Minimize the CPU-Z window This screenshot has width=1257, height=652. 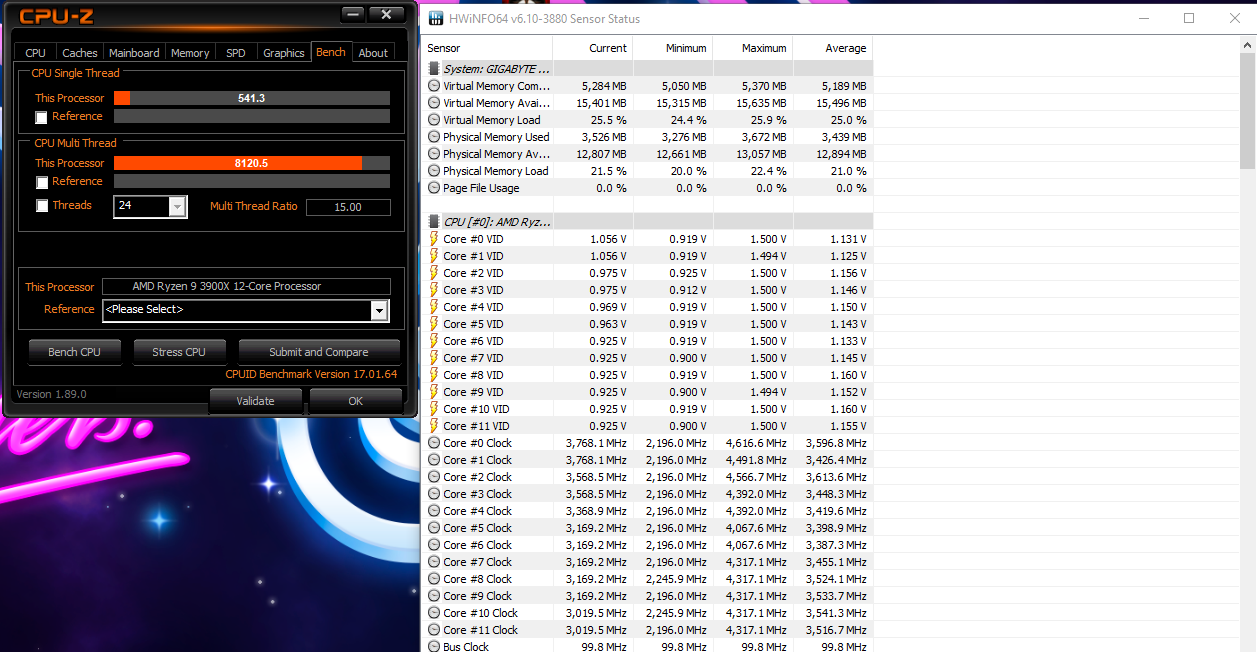tap(352, 14)
